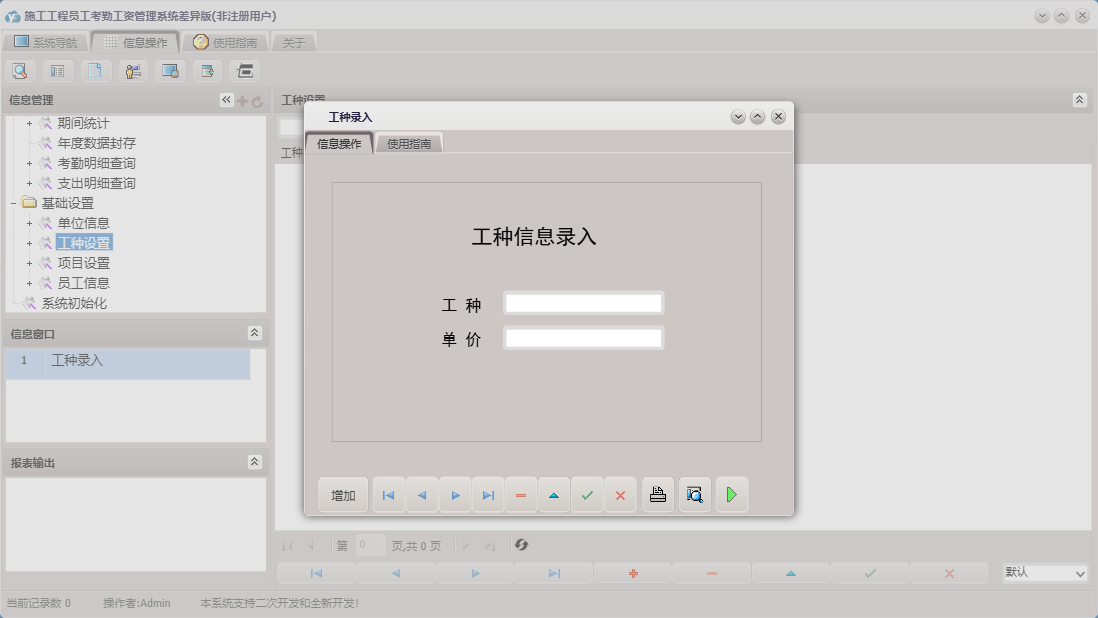Click the page number field in pager
Image resolution: width=1098 pixels, height=618 pixels.
tap(370, 545)
